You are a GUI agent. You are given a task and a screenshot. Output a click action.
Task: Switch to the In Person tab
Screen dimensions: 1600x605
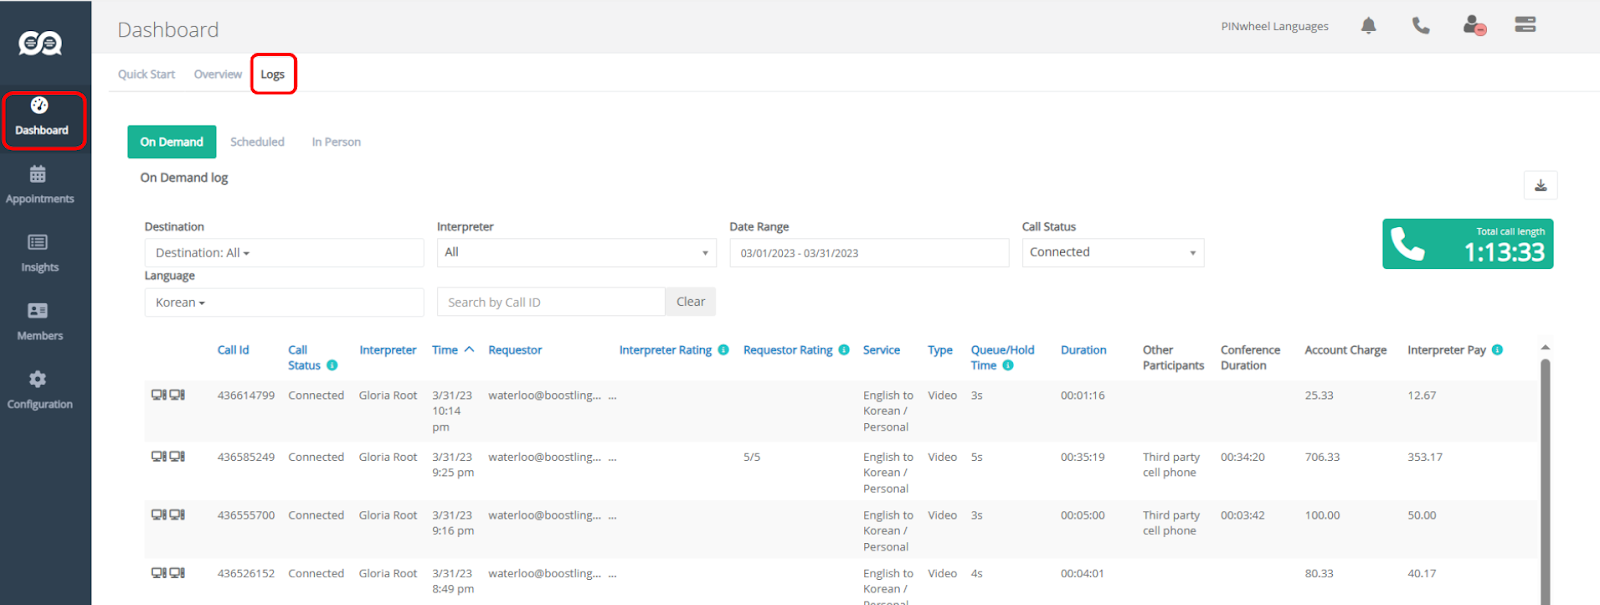336,142
